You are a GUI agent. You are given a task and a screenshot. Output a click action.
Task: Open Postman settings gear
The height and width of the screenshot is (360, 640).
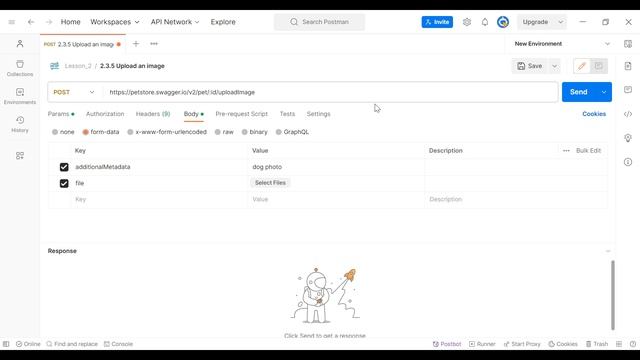(467, 22)
